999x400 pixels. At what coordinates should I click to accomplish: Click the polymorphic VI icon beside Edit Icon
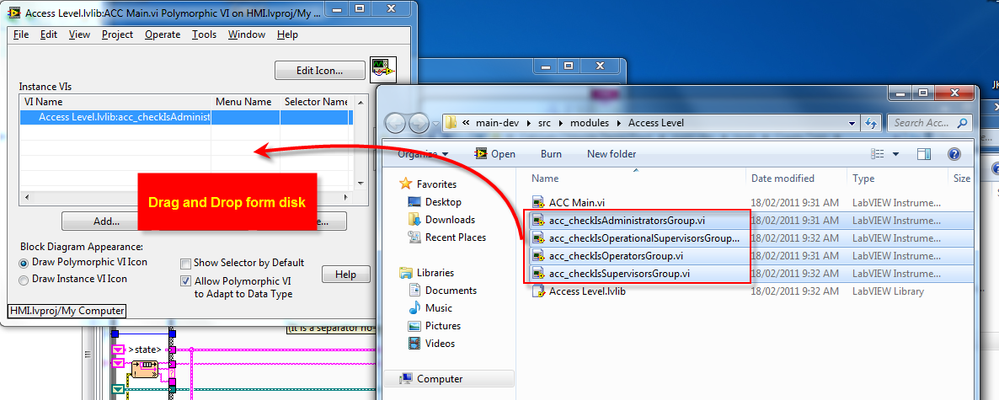click(x=384, y=69)
